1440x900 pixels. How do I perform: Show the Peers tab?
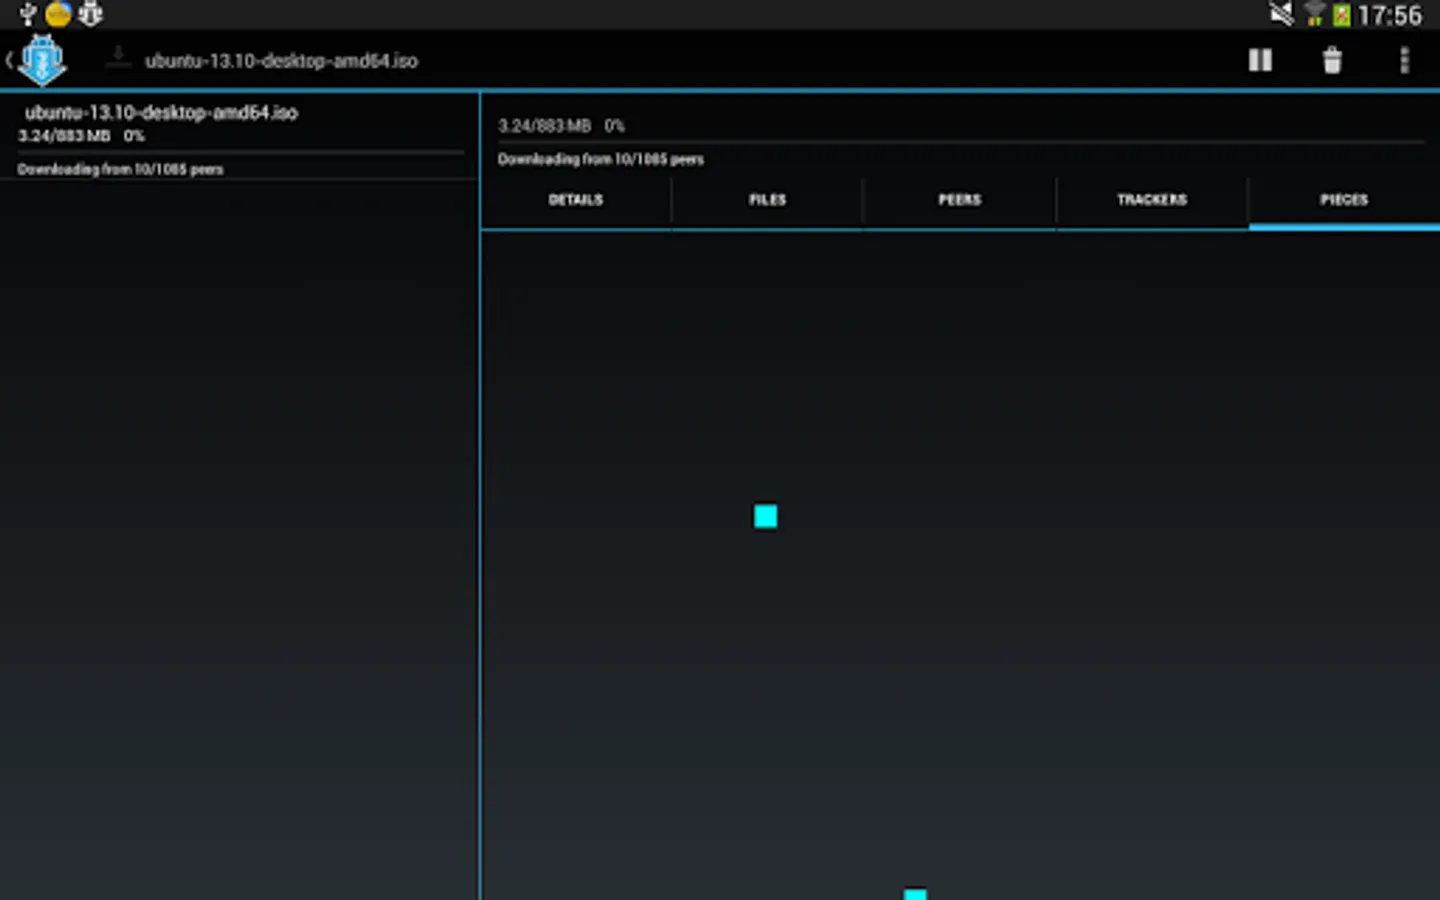point(960,200)
